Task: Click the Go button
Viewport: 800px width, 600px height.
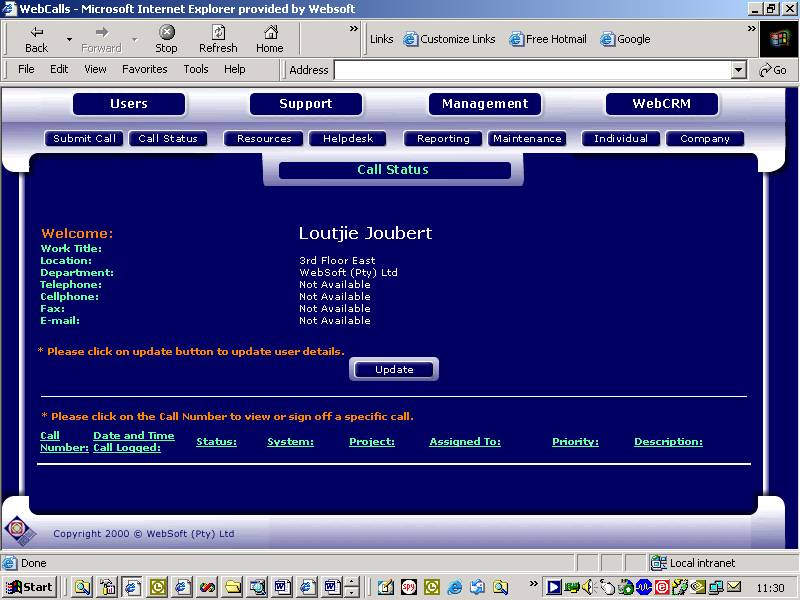Action: coord(773,70)
